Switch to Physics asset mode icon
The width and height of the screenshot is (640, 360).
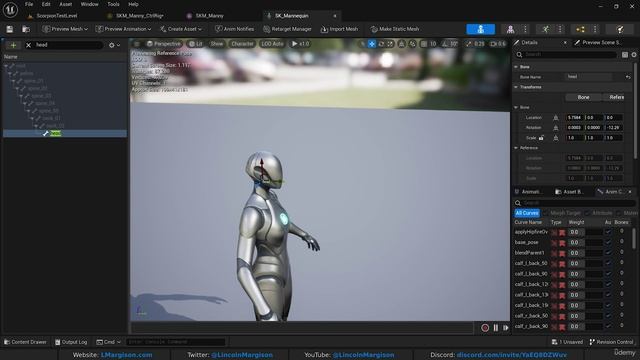620,29
